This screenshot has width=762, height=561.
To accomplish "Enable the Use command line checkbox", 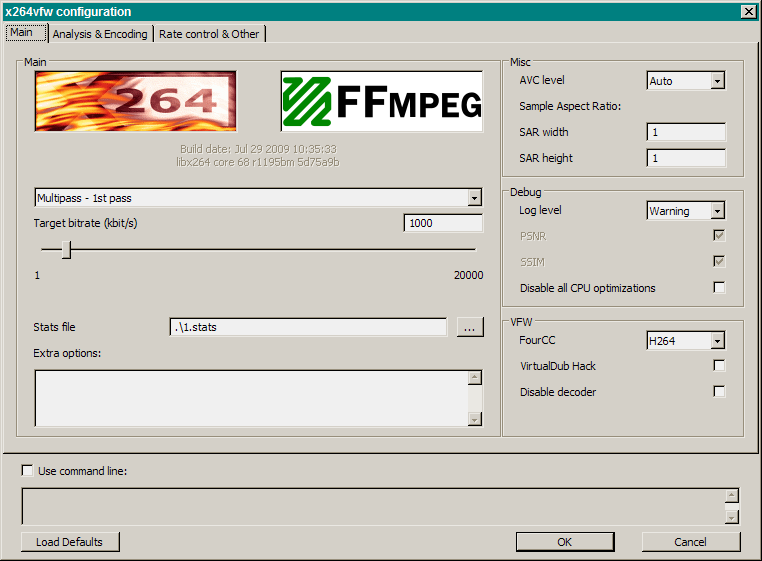I will [27, 471].
